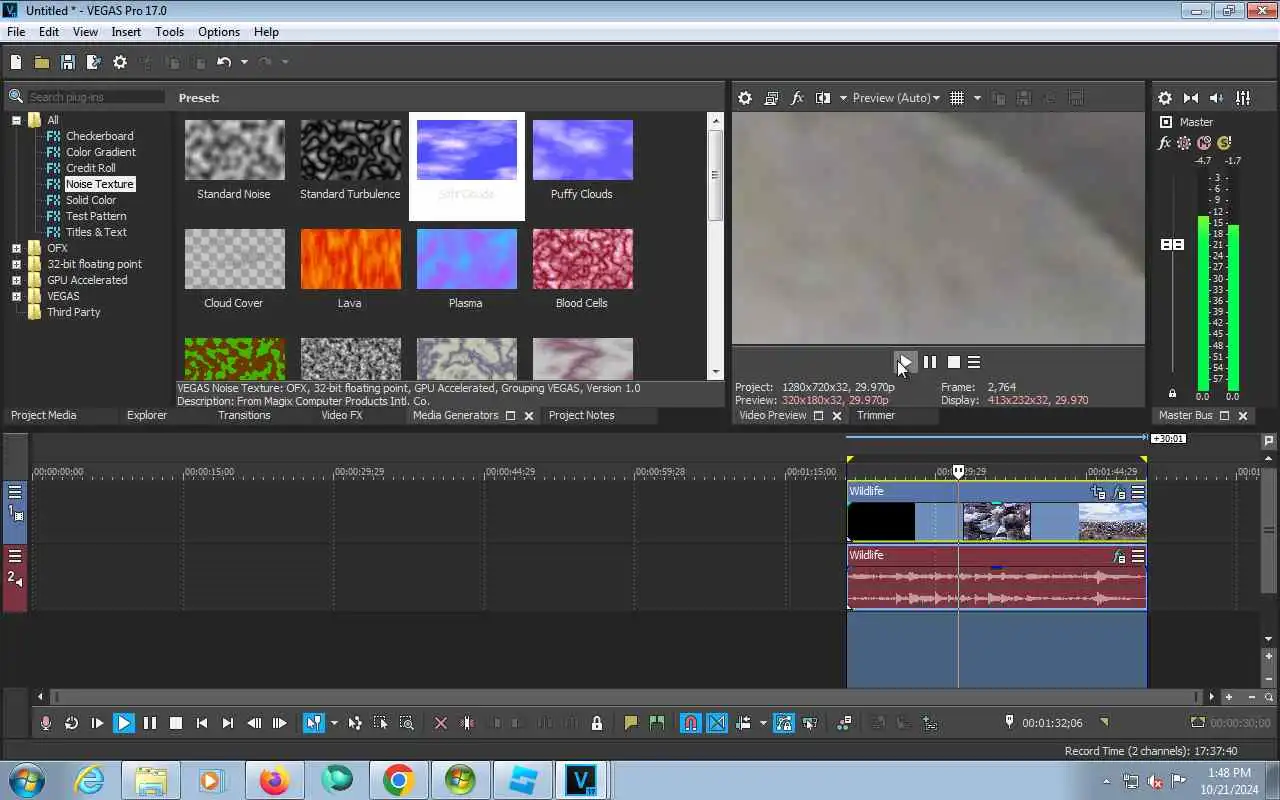Expand the 32-bit floating point folder

(16, 264)
